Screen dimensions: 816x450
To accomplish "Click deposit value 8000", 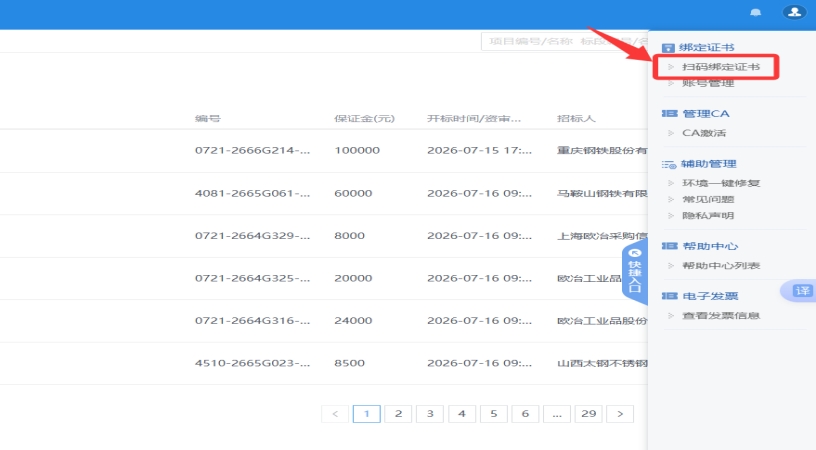I will click(349, 236).
